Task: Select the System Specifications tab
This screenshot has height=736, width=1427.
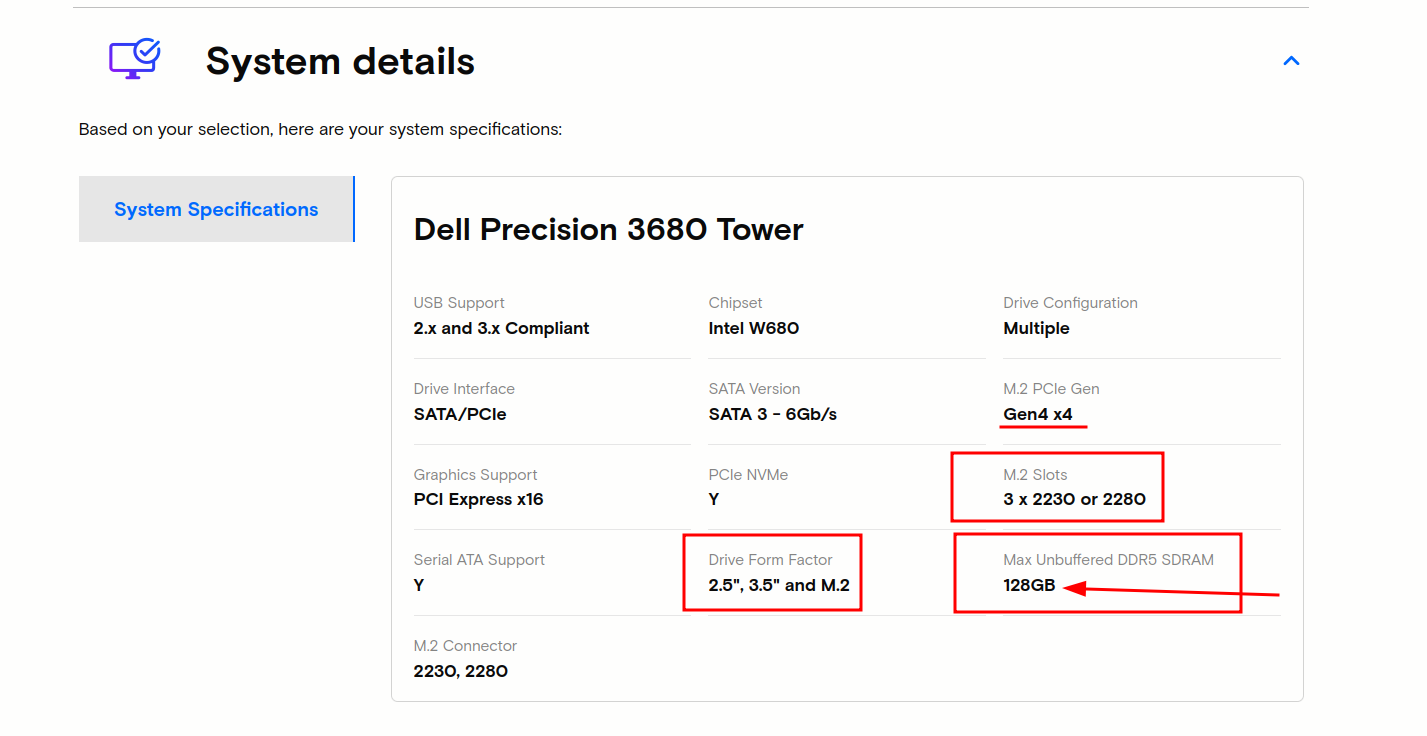Action: [216, 209]
